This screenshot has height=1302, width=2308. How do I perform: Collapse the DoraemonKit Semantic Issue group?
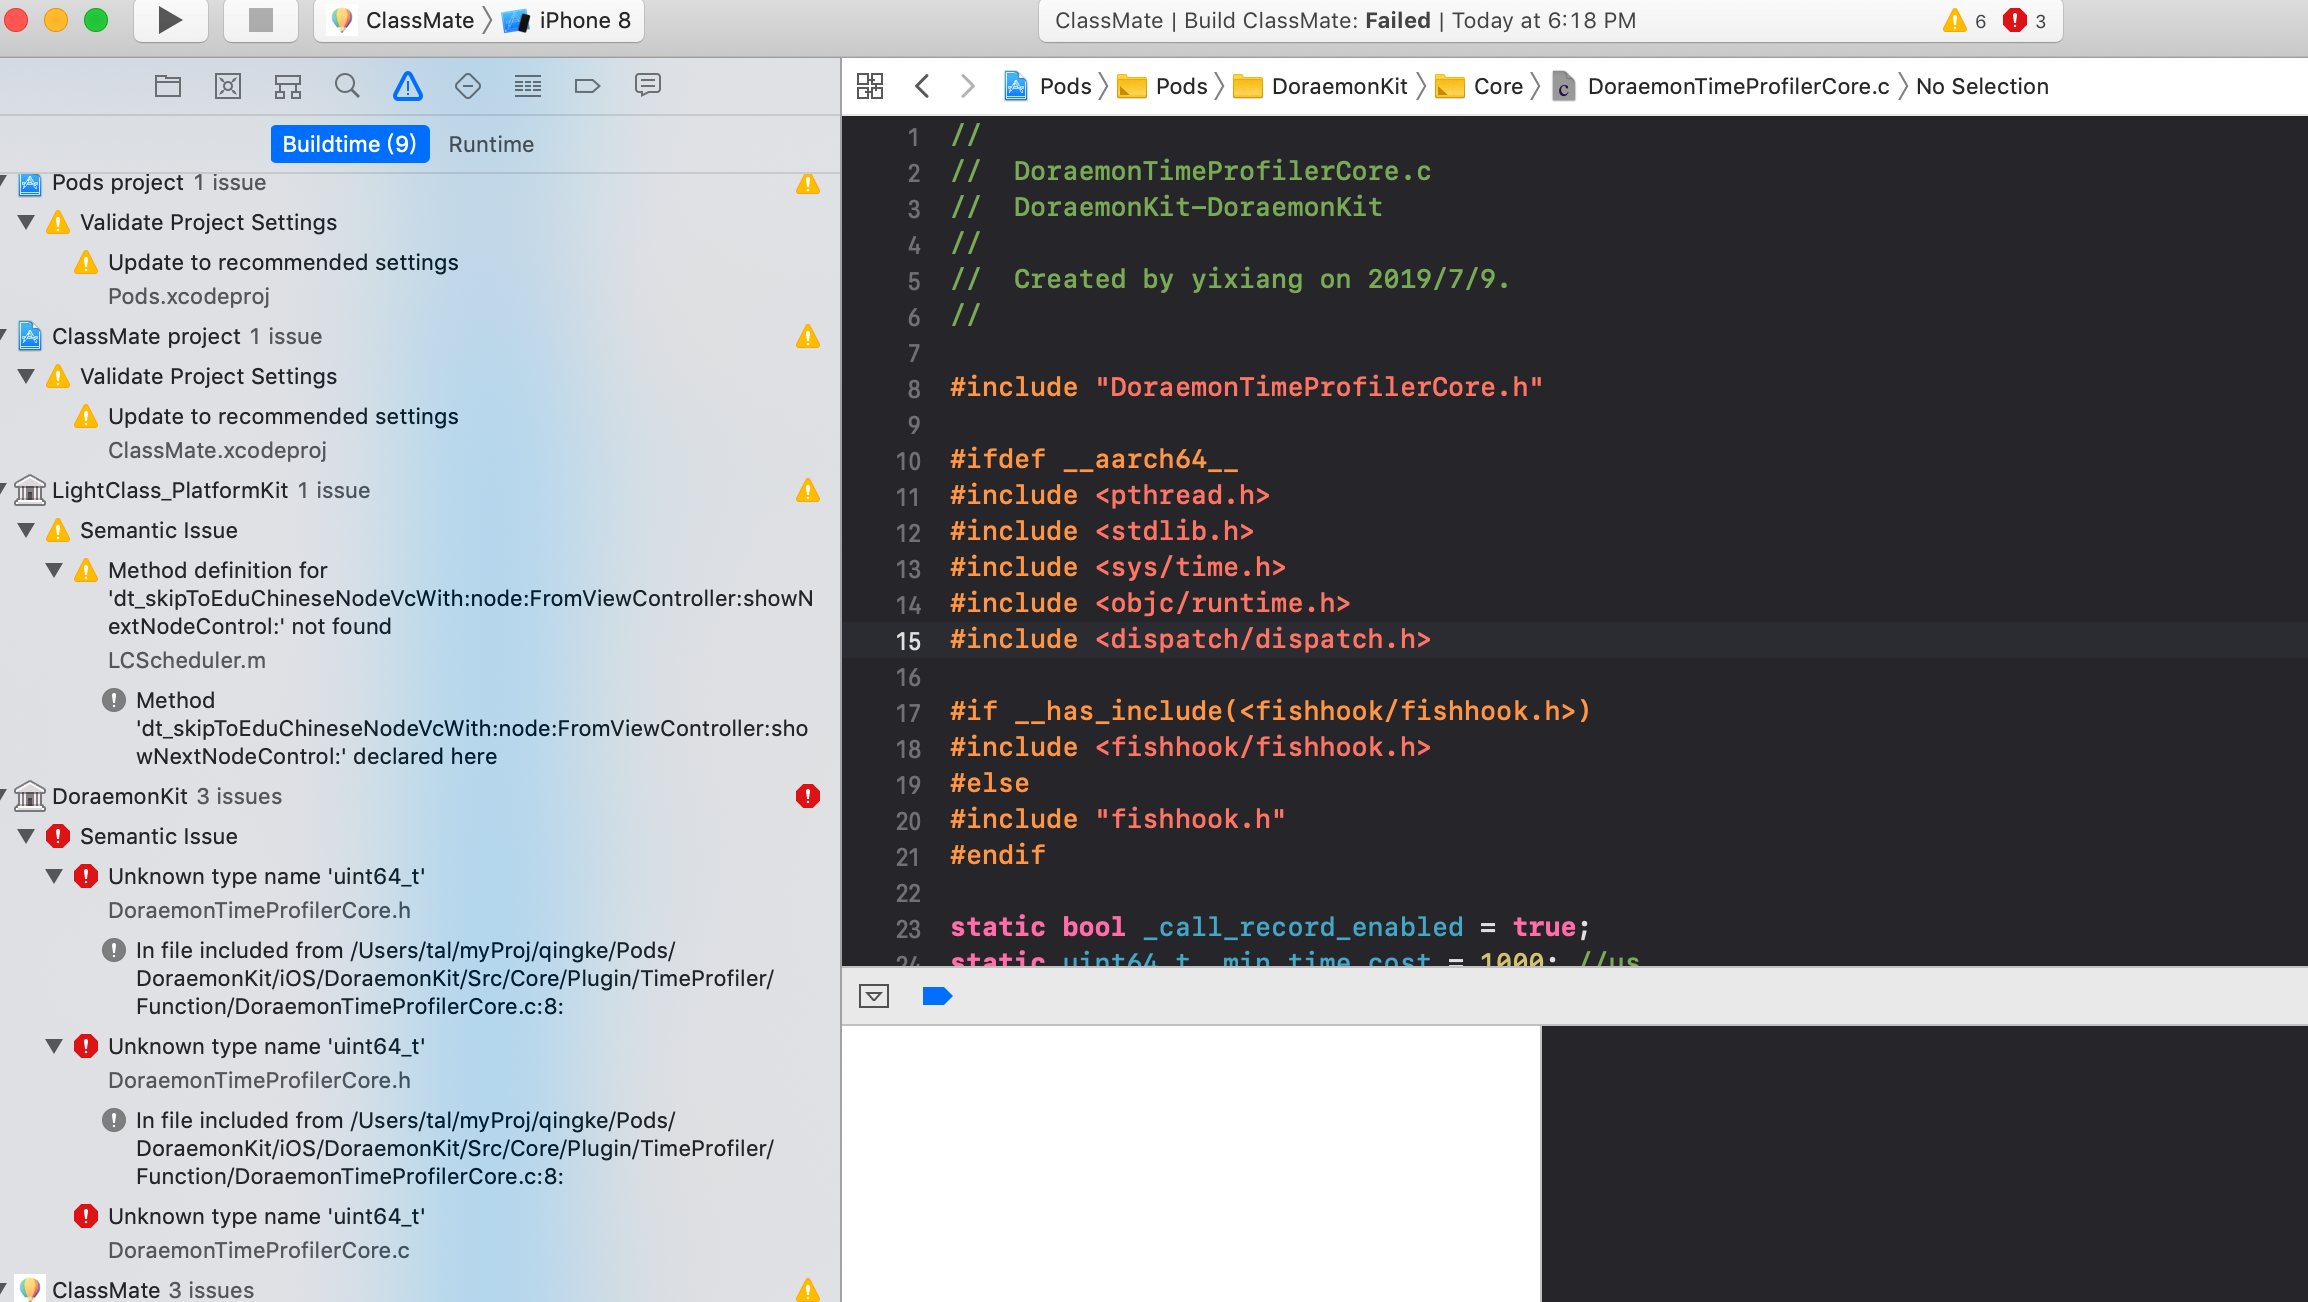click(x=27, y=836)
